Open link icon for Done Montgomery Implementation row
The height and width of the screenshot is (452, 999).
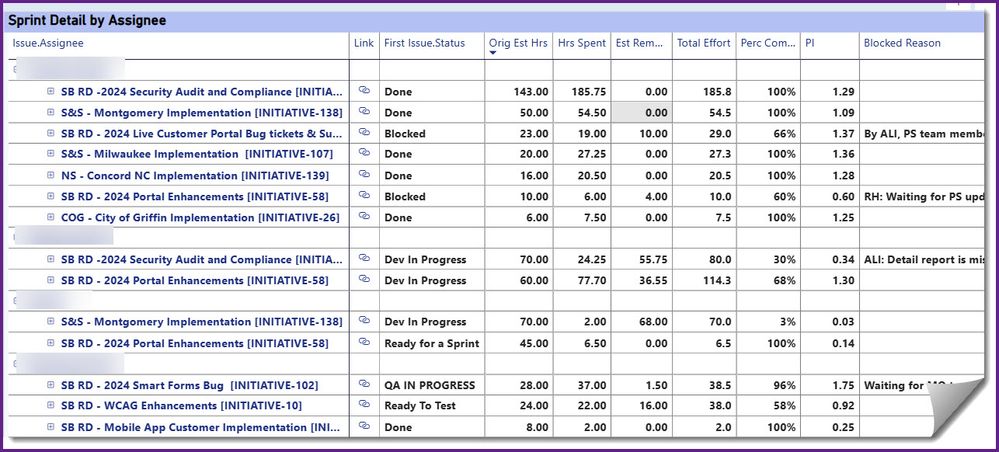[x=364, y=111]
